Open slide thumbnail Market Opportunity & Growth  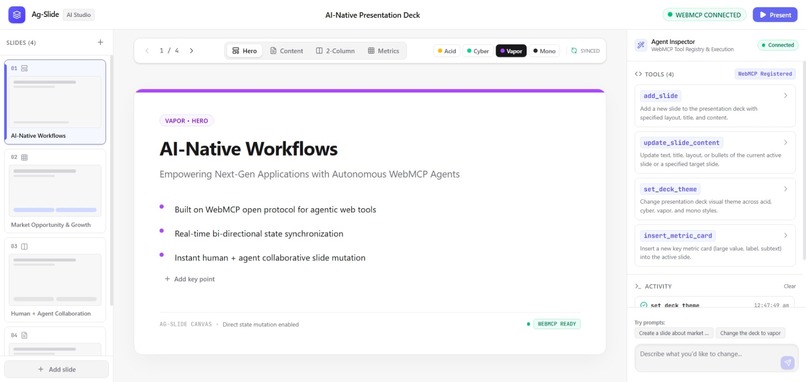55,191
